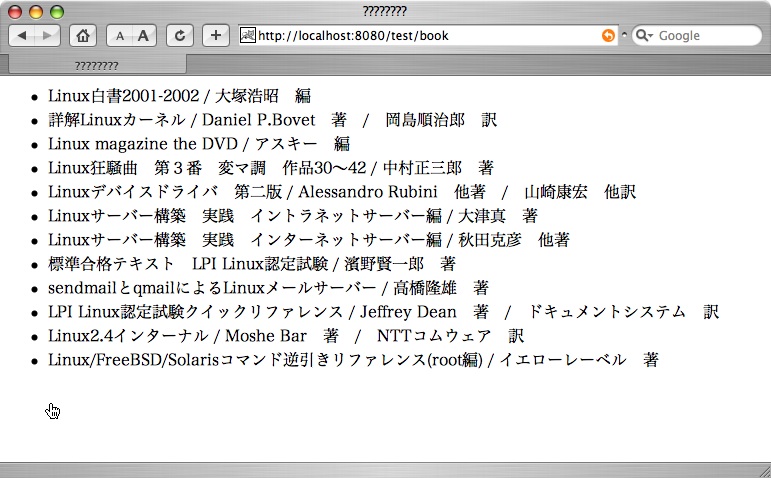The image size is (771, 478).
Task: Minimize the window with yellow button
Action: coord(36,12)
